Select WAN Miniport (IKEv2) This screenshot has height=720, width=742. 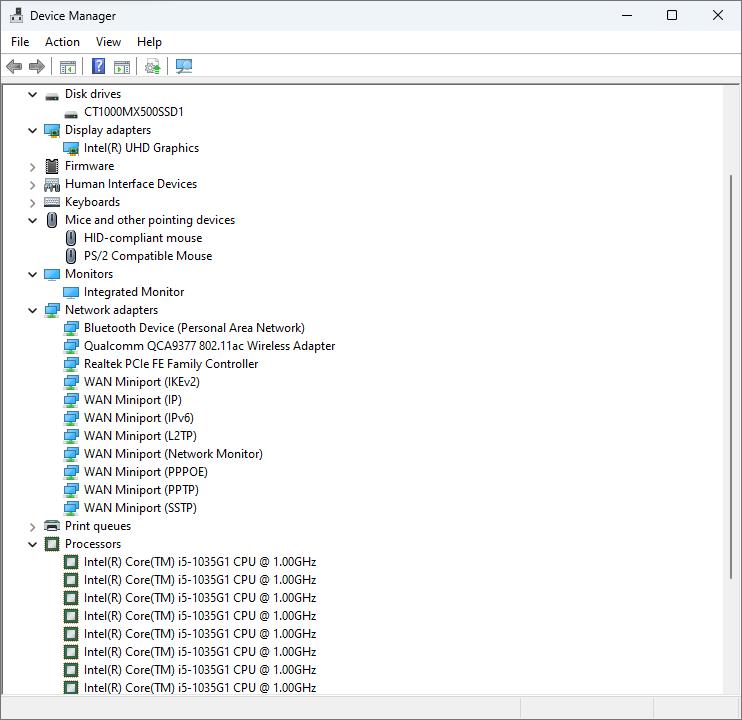[x=141, y=382]
